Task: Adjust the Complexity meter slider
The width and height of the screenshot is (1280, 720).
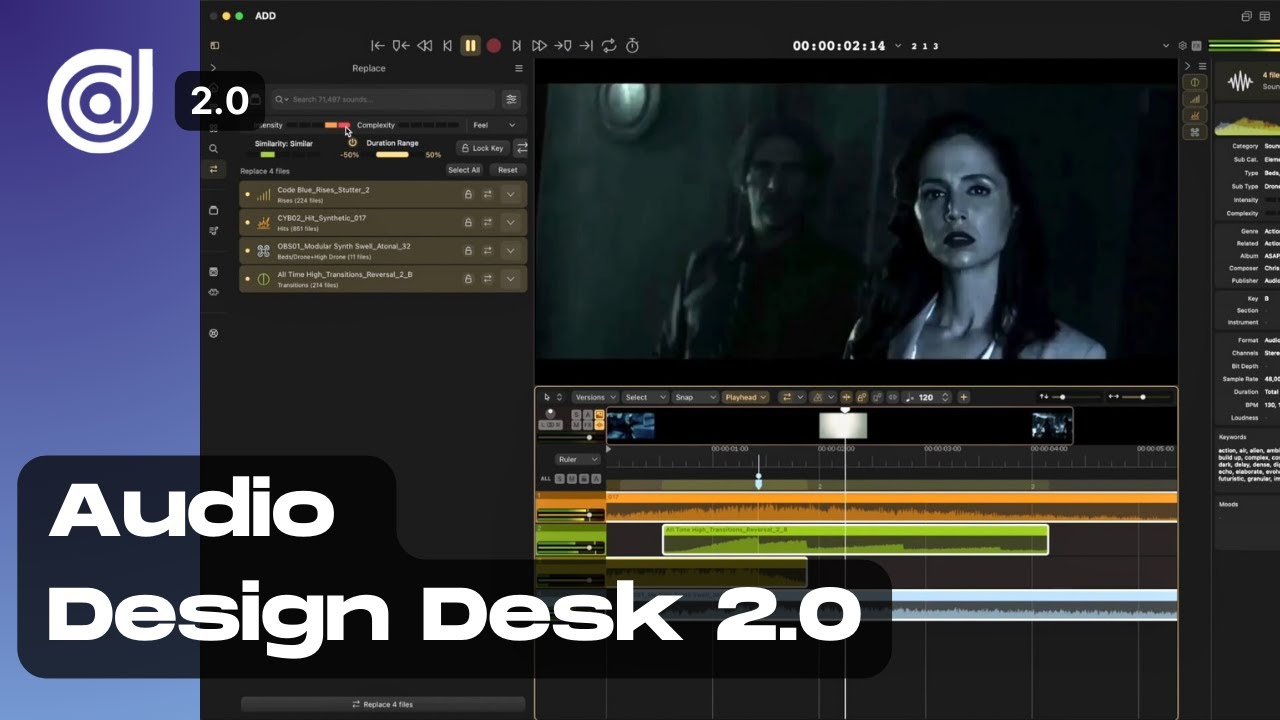Action: click(430, 126)
